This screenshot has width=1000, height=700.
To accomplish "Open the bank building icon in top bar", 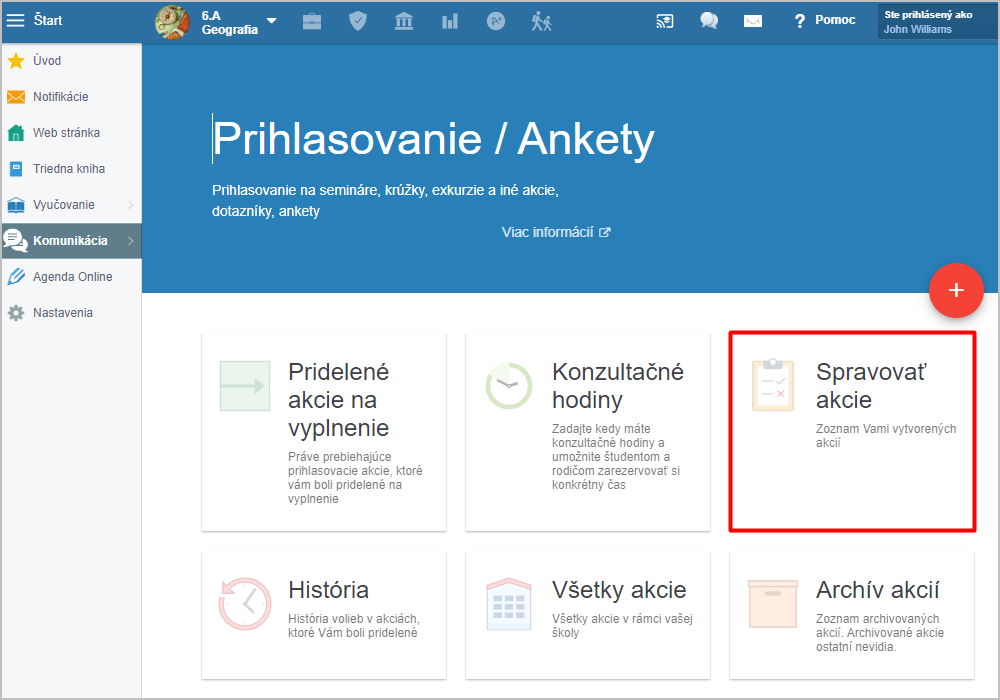I will pyautogui.click(x=404, y=22).
